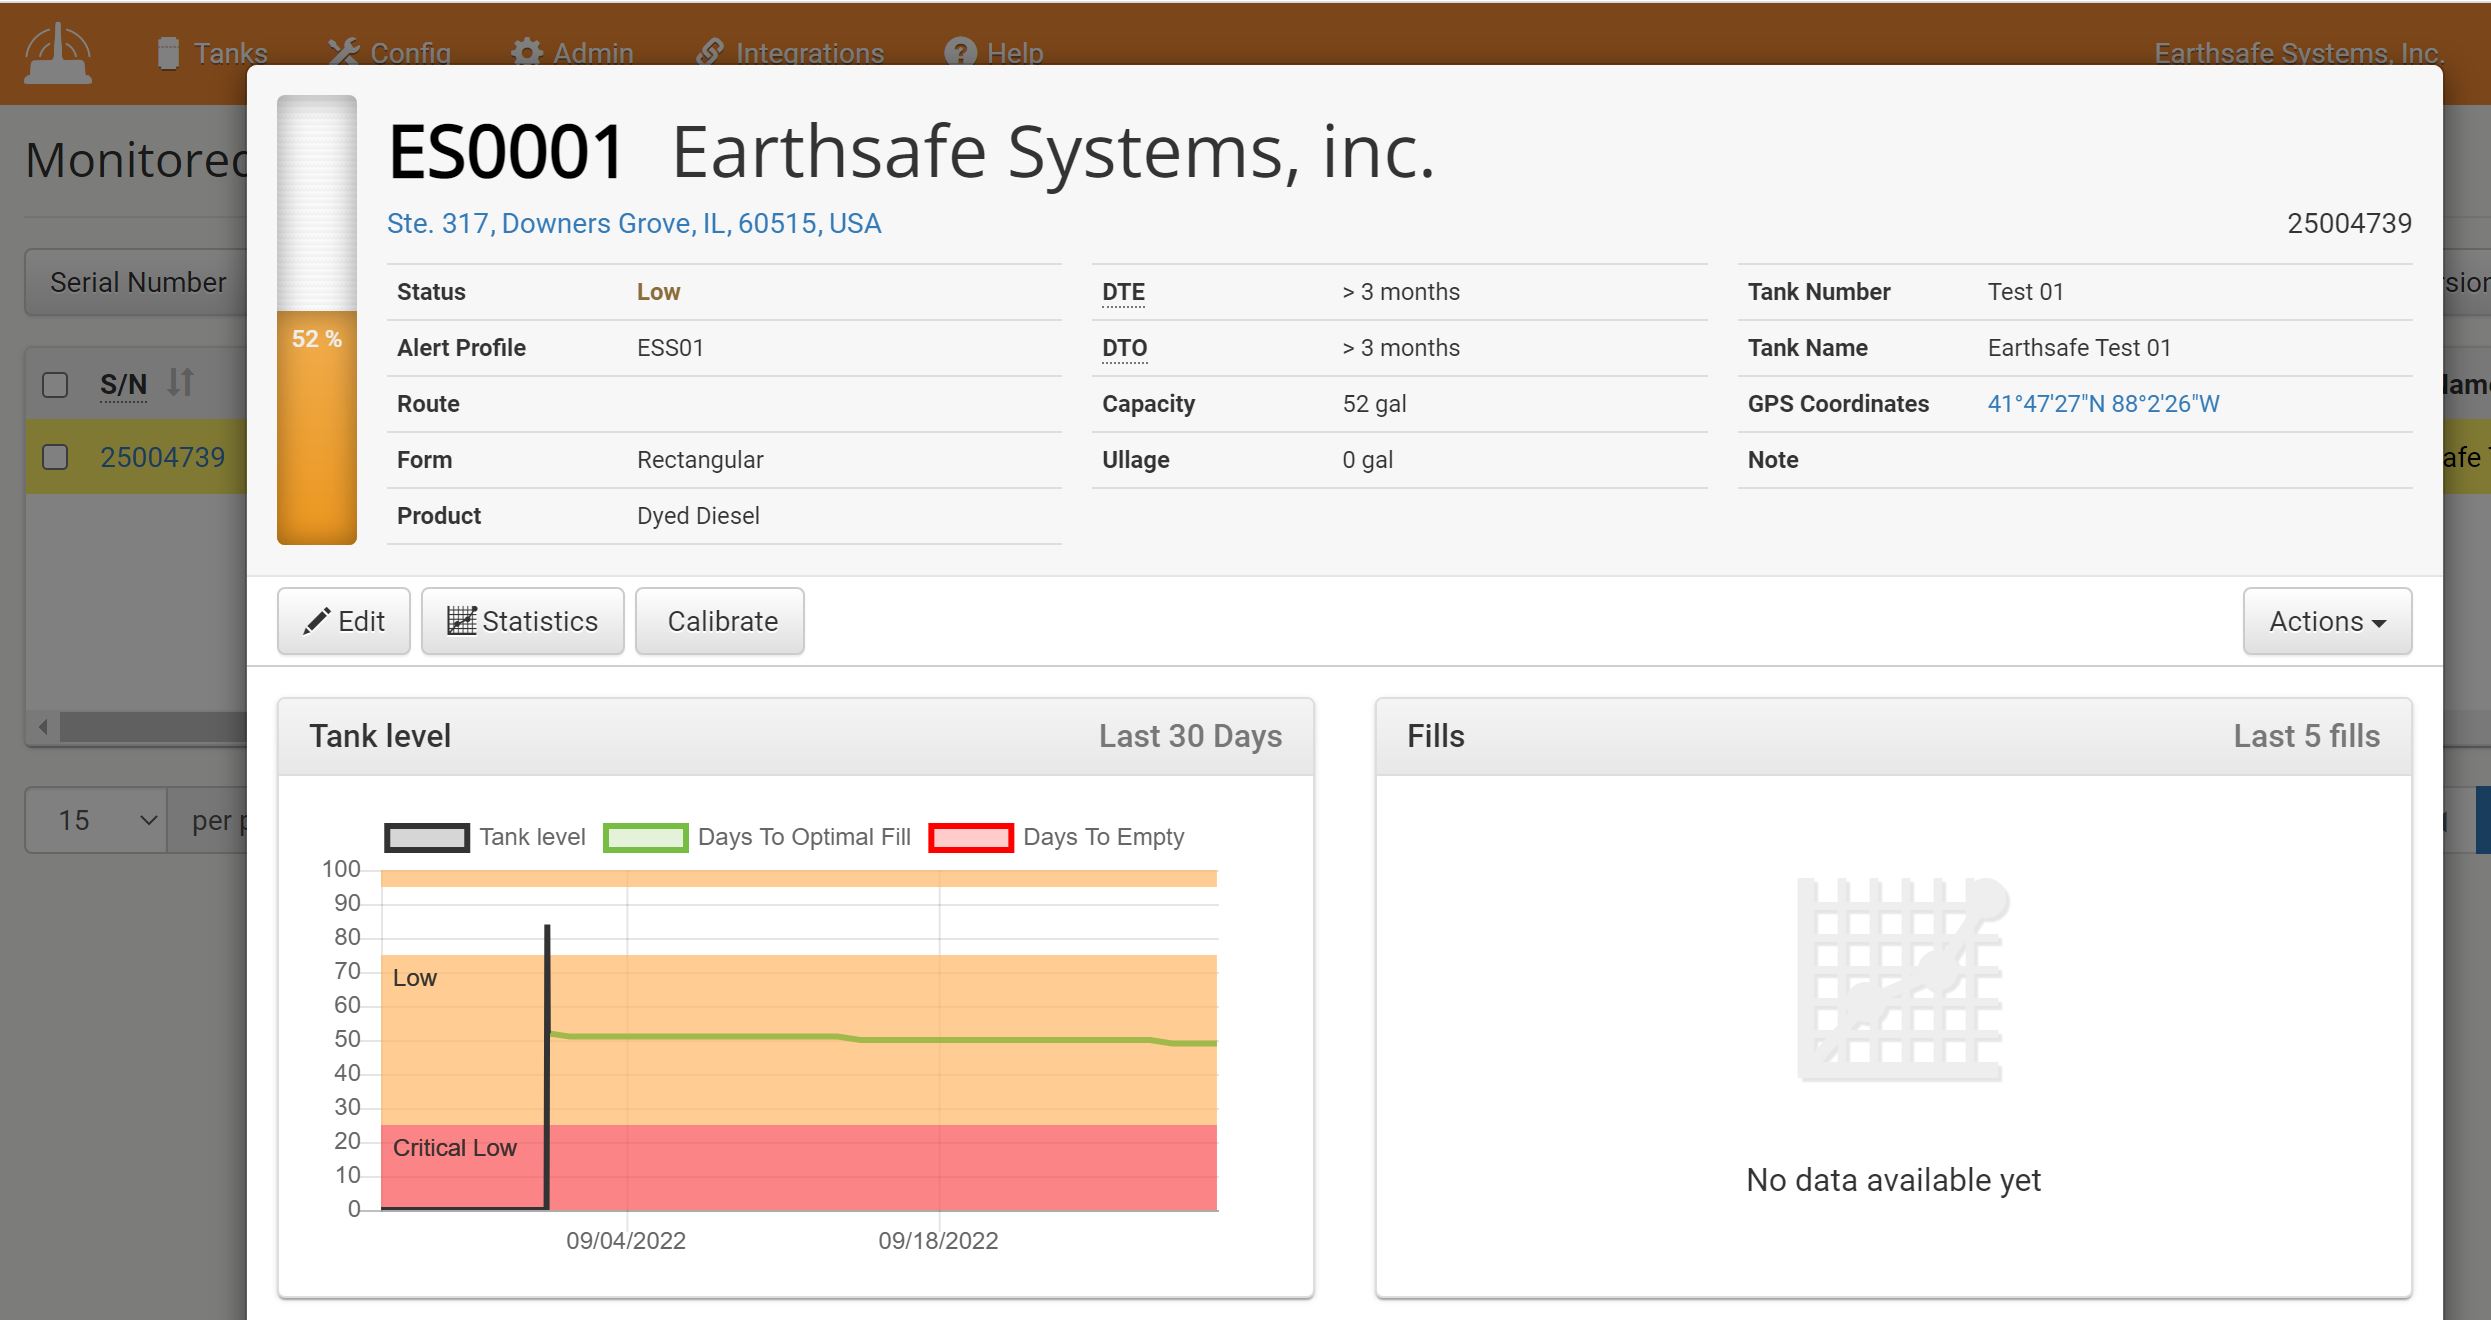This screenshot has width=2491, height=1320.
Task: Click the Ullage value 0 gal
Action: click(x=1367, y=460)
